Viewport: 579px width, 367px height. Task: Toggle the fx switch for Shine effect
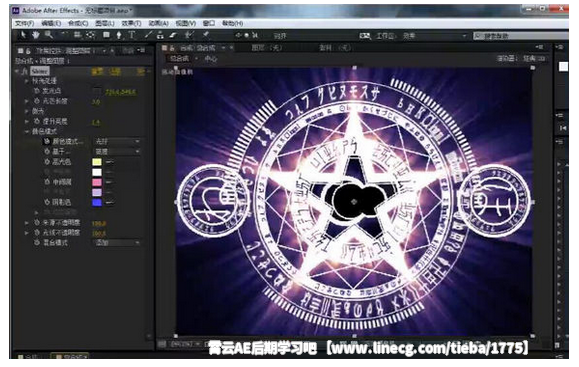pyautogui.click(x=24, y=71)
